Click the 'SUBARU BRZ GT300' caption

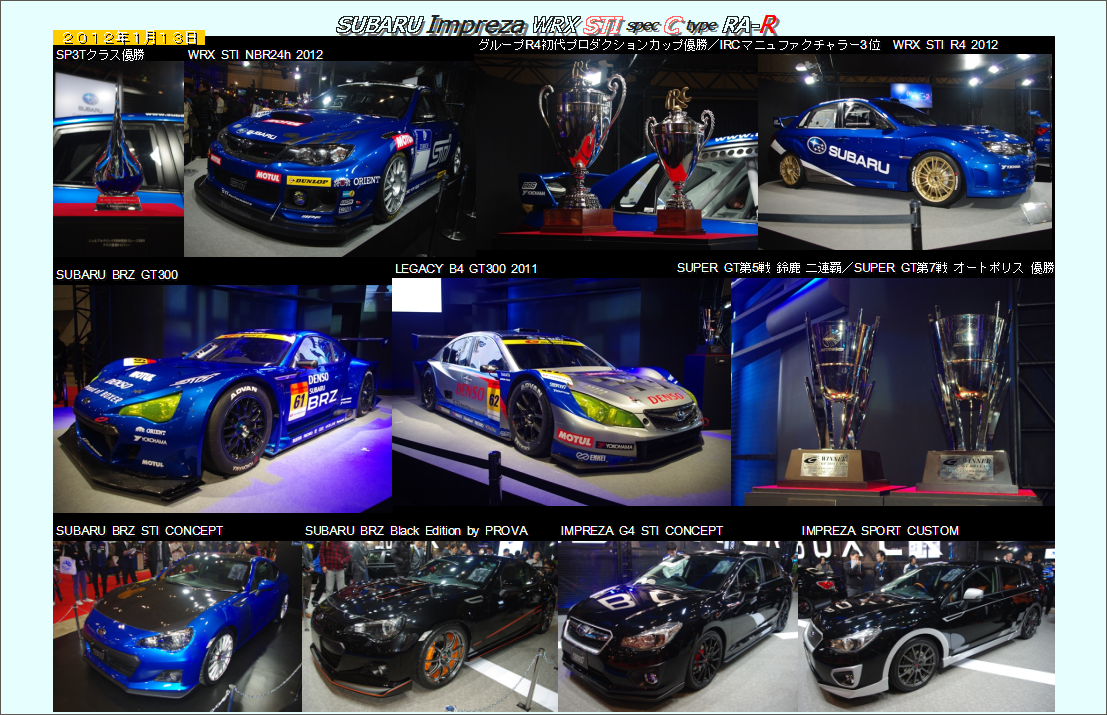[117, 275]
